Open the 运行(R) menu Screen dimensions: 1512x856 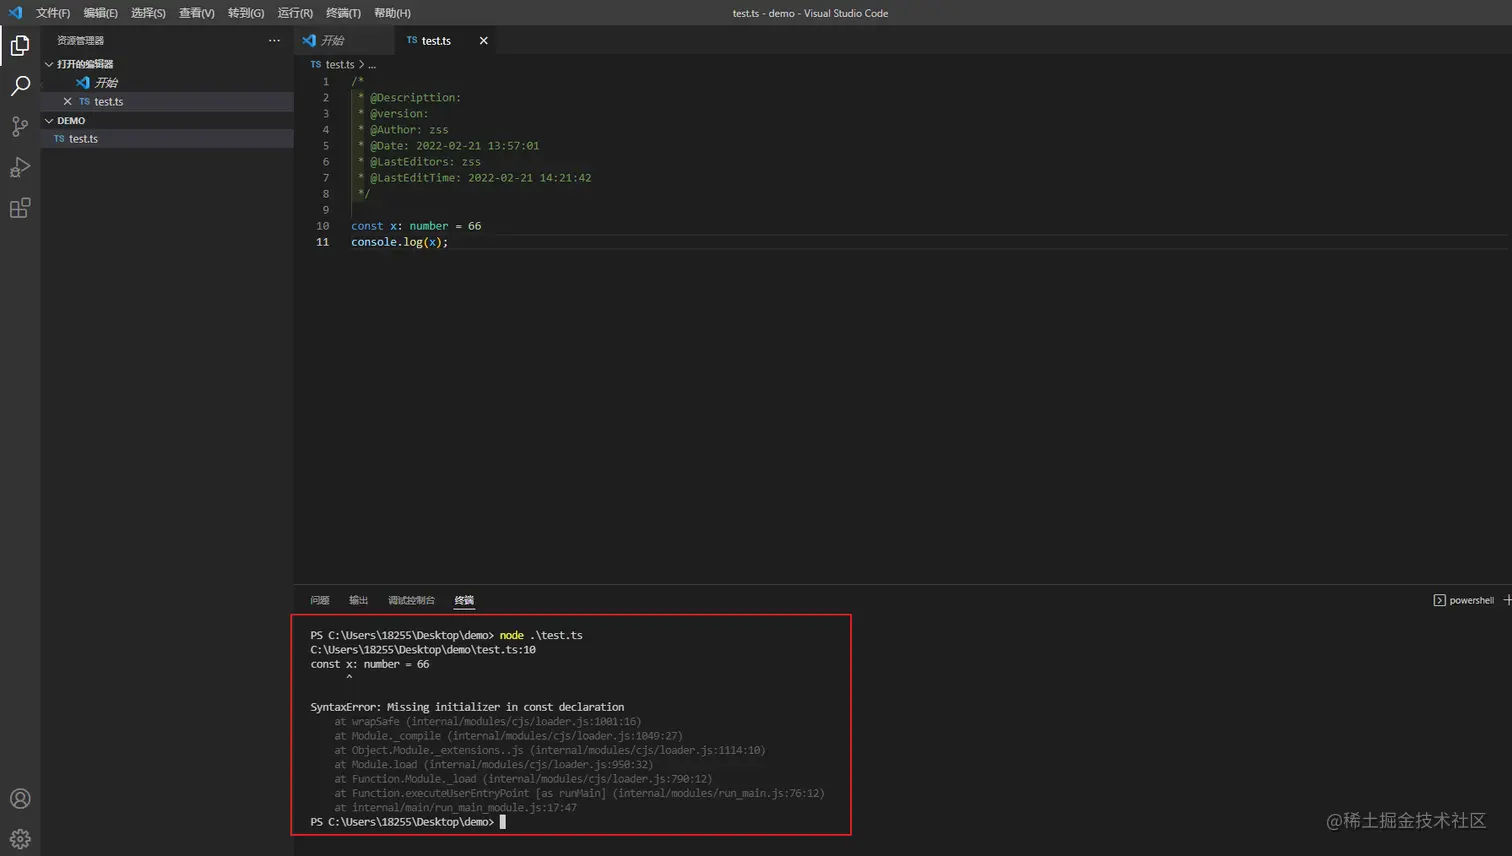click(x=295, y=13)
